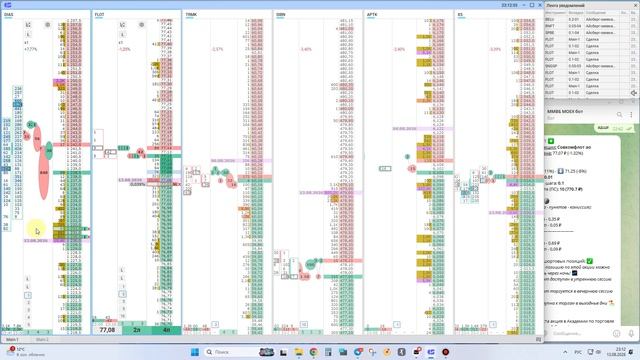
Task: Close the notifications feed panel
Action: click(636, 5)
